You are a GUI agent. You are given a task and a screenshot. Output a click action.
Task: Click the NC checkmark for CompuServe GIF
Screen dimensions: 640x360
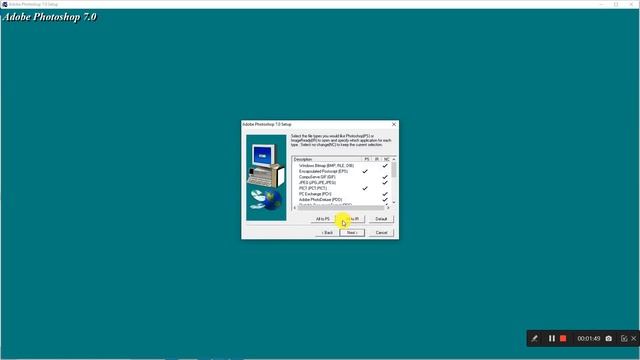pyautogui.click(x=384, y=177)
